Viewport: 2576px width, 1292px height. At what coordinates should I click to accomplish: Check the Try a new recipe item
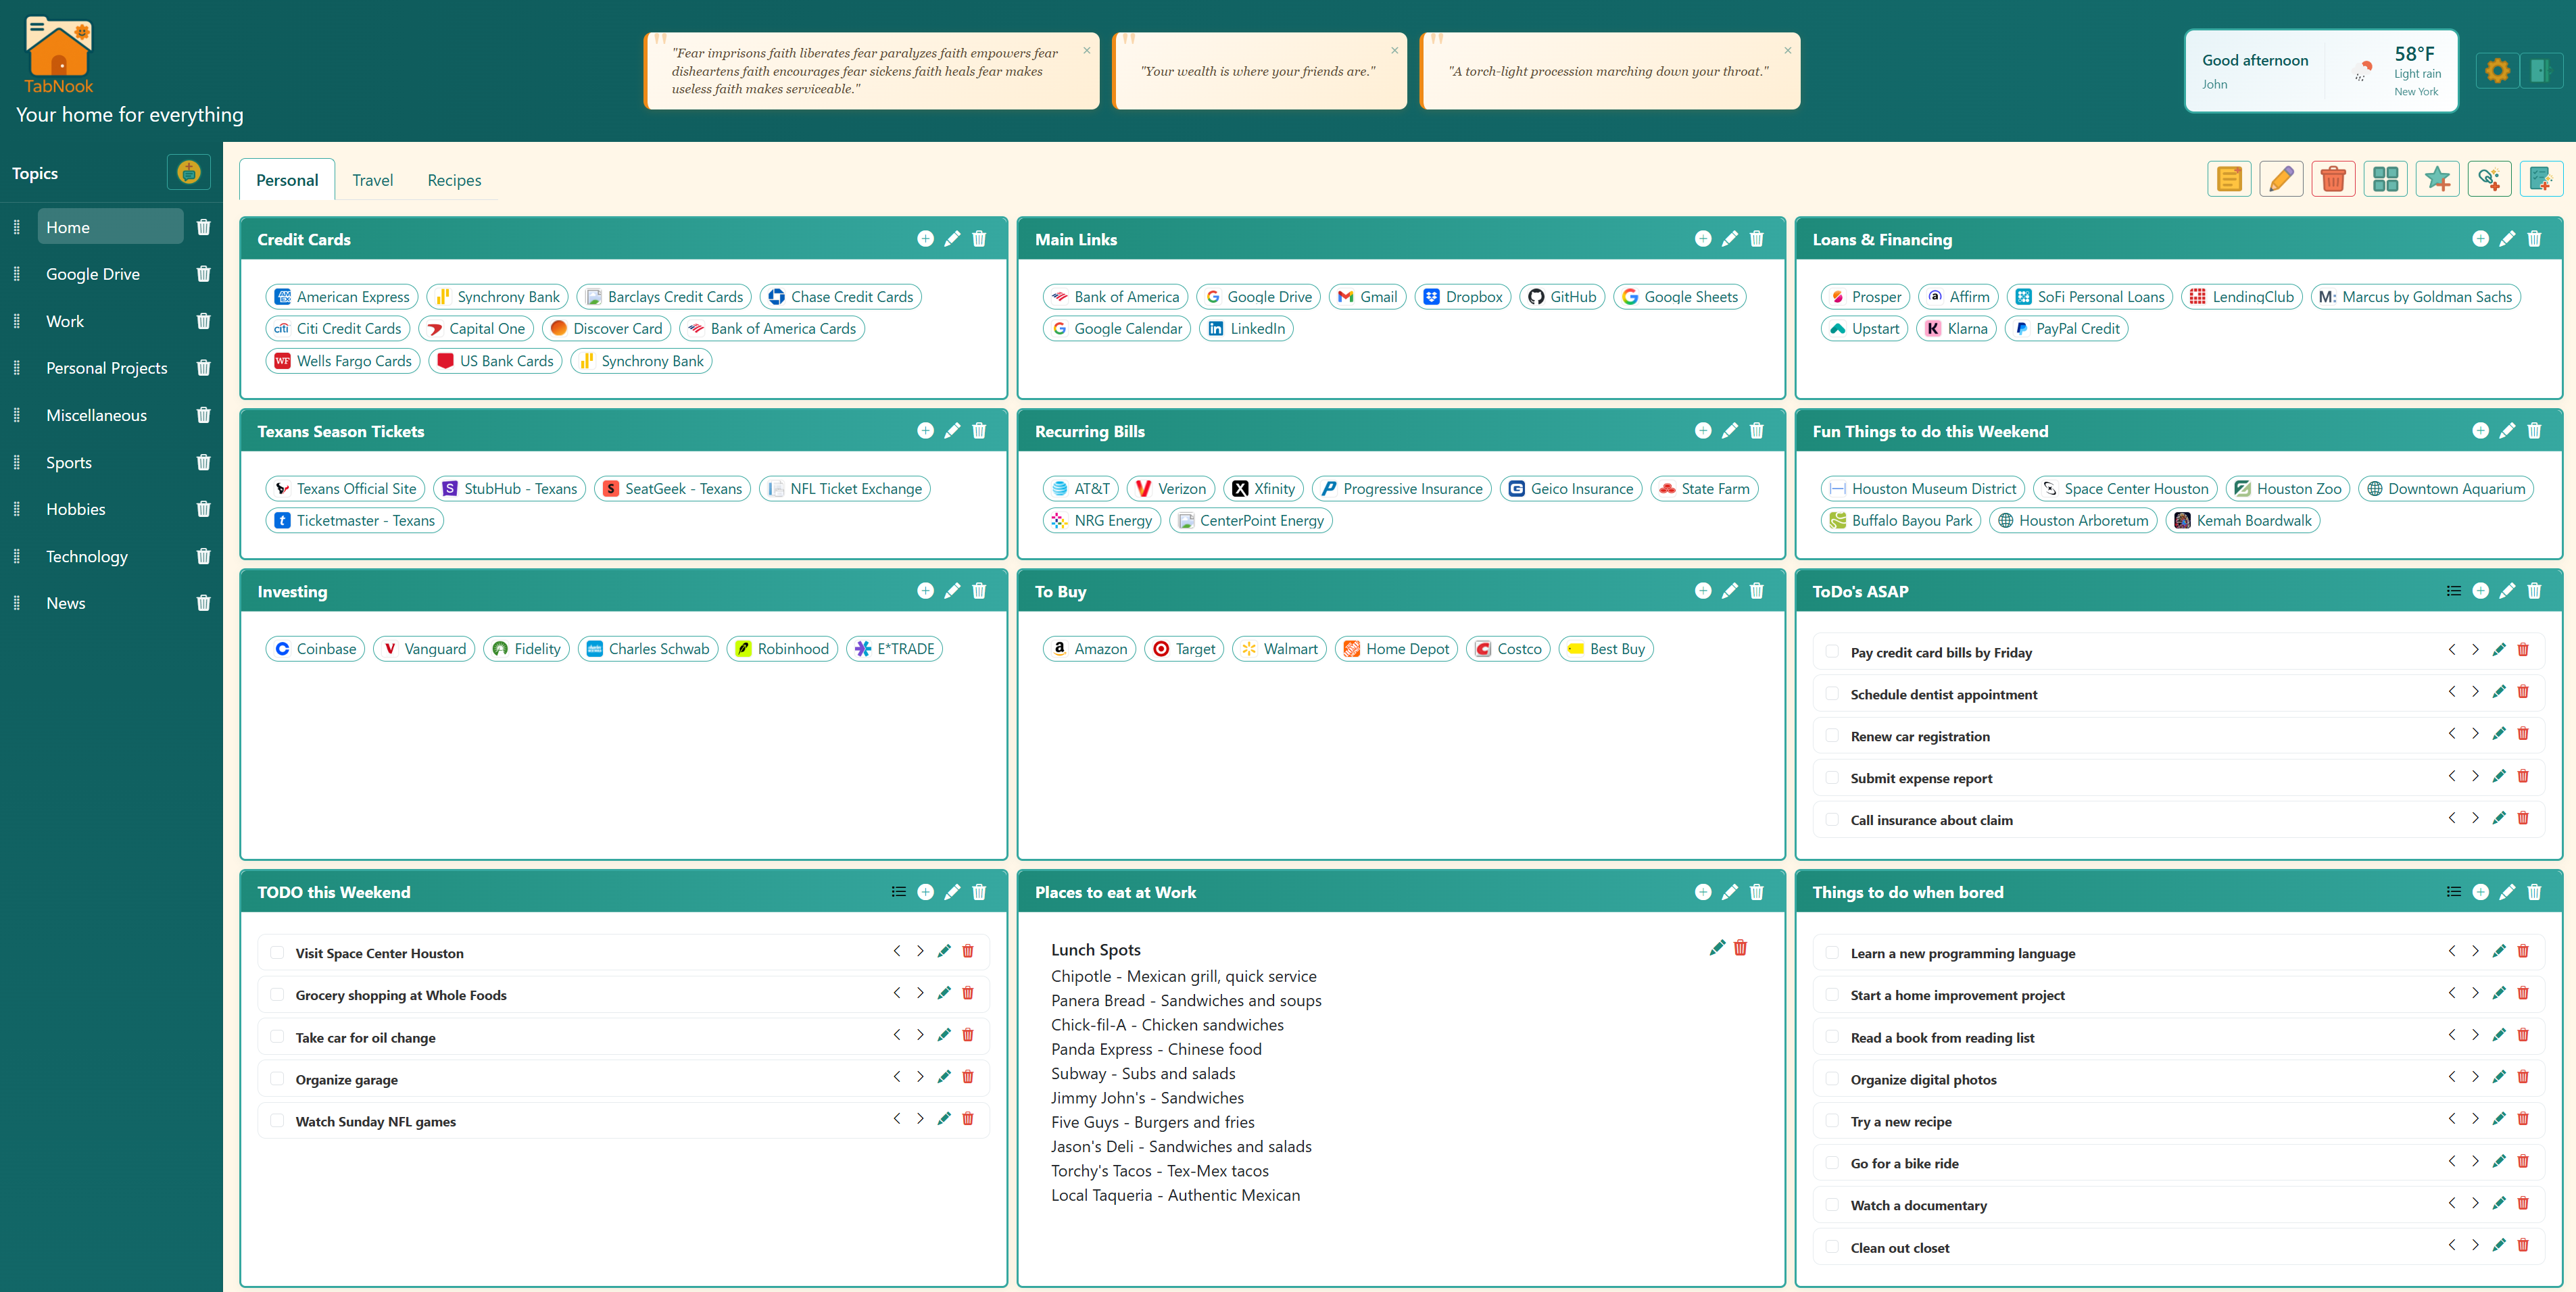point(1831,1121)
